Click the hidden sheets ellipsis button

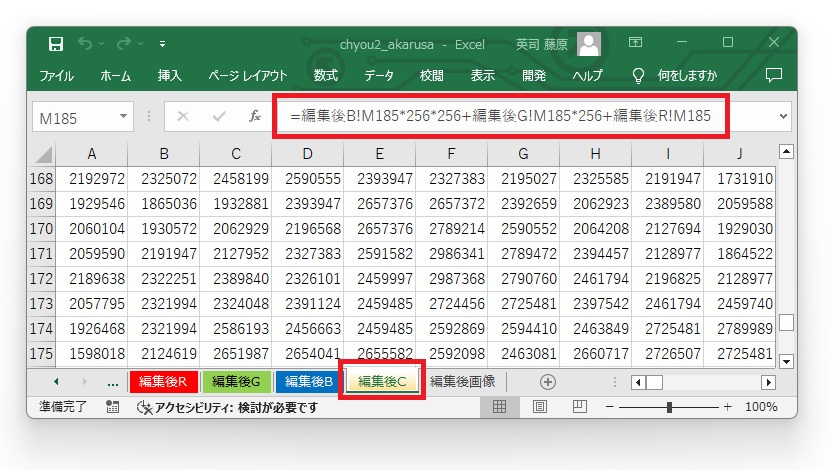[x=113, y=383]
